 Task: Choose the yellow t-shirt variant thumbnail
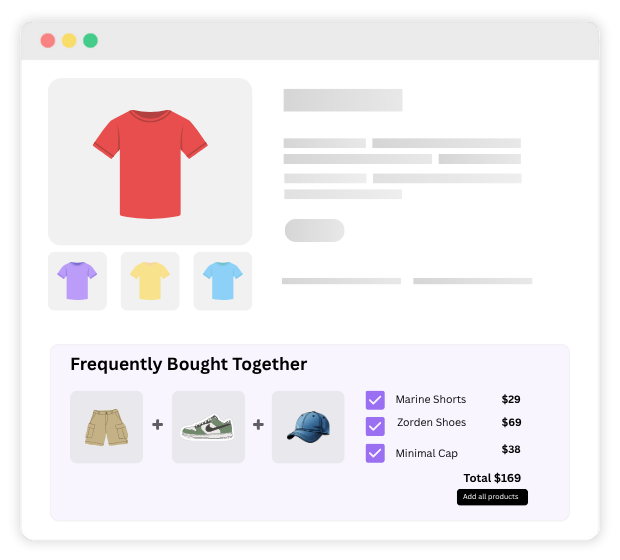coord(150,281)
